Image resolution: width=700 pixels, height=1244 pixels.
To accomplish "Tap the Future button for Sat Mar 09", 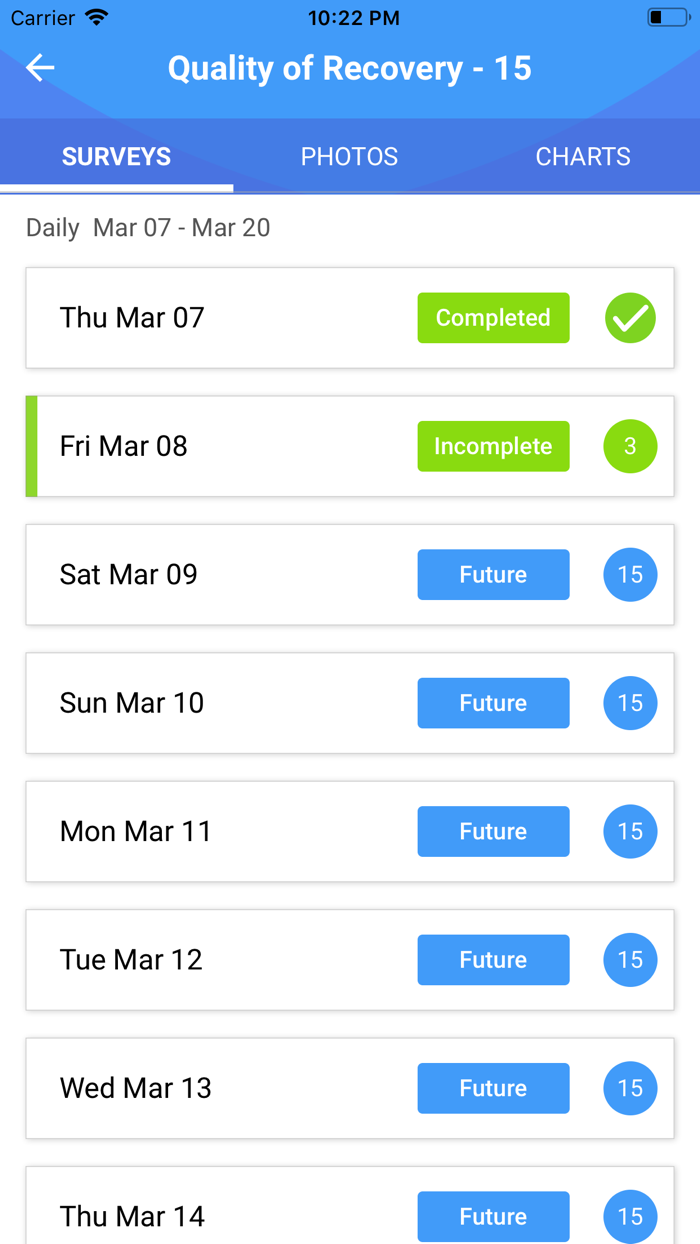I will (x=493, y=575).
